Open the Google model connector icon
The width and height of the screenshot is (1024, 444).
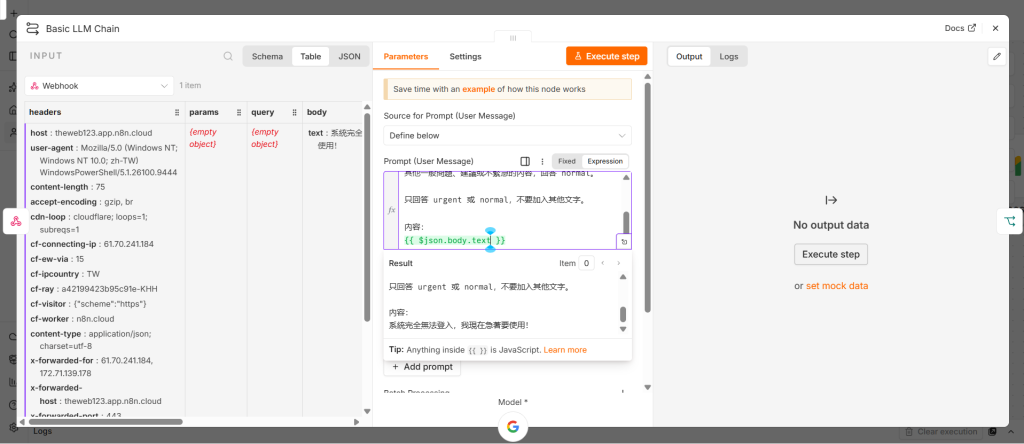click(x=513, y=427)
